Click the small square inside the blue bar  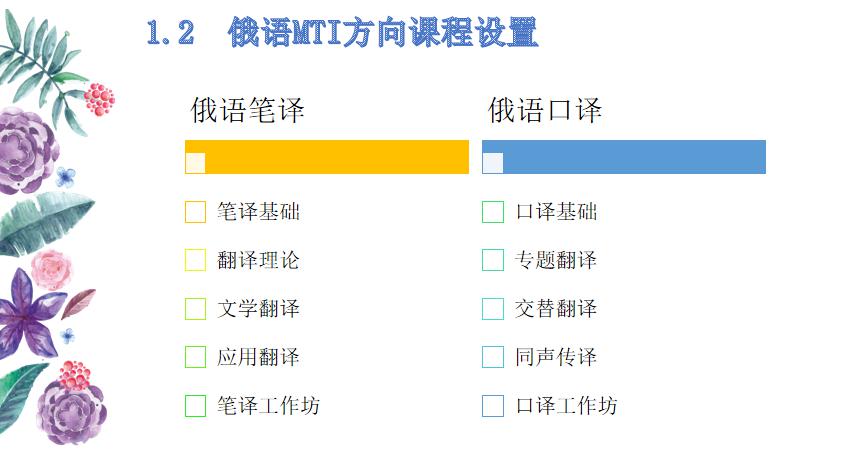493,163
